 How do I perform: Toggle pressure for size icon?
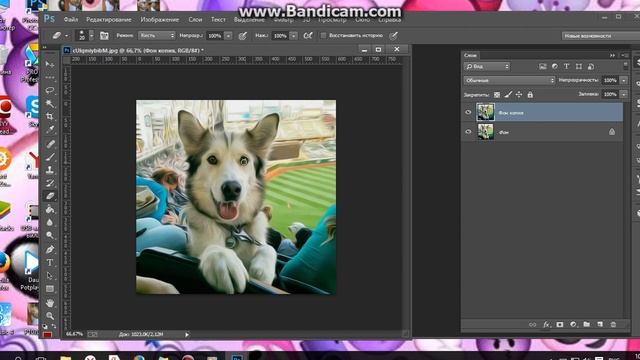tap(393, 36)
